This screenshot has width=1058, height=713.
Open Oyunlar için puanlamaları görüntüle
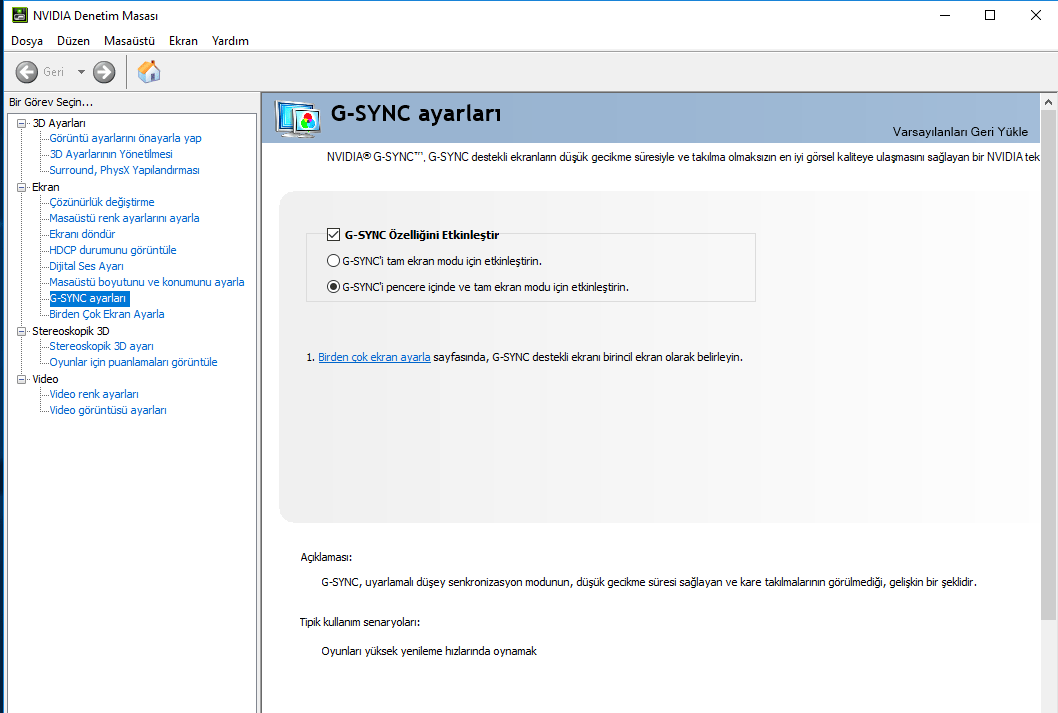click(x=134, y=362)
